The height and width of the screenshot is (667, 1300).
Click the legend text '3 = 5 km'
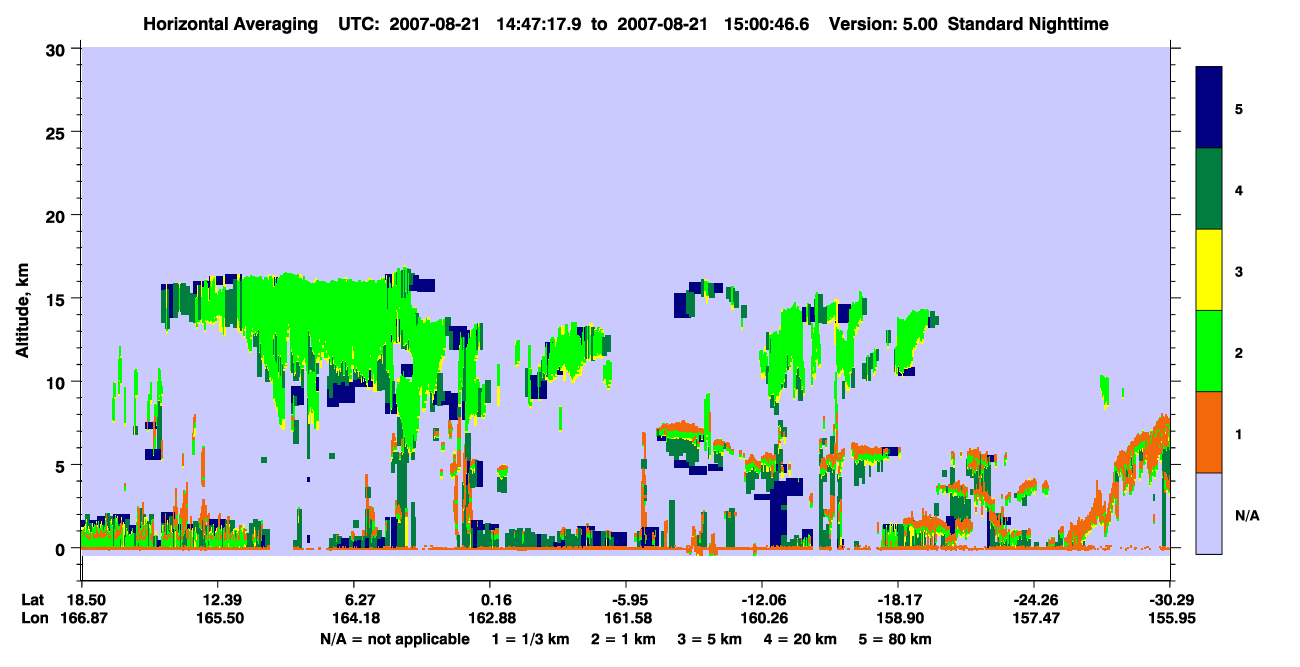710,639
